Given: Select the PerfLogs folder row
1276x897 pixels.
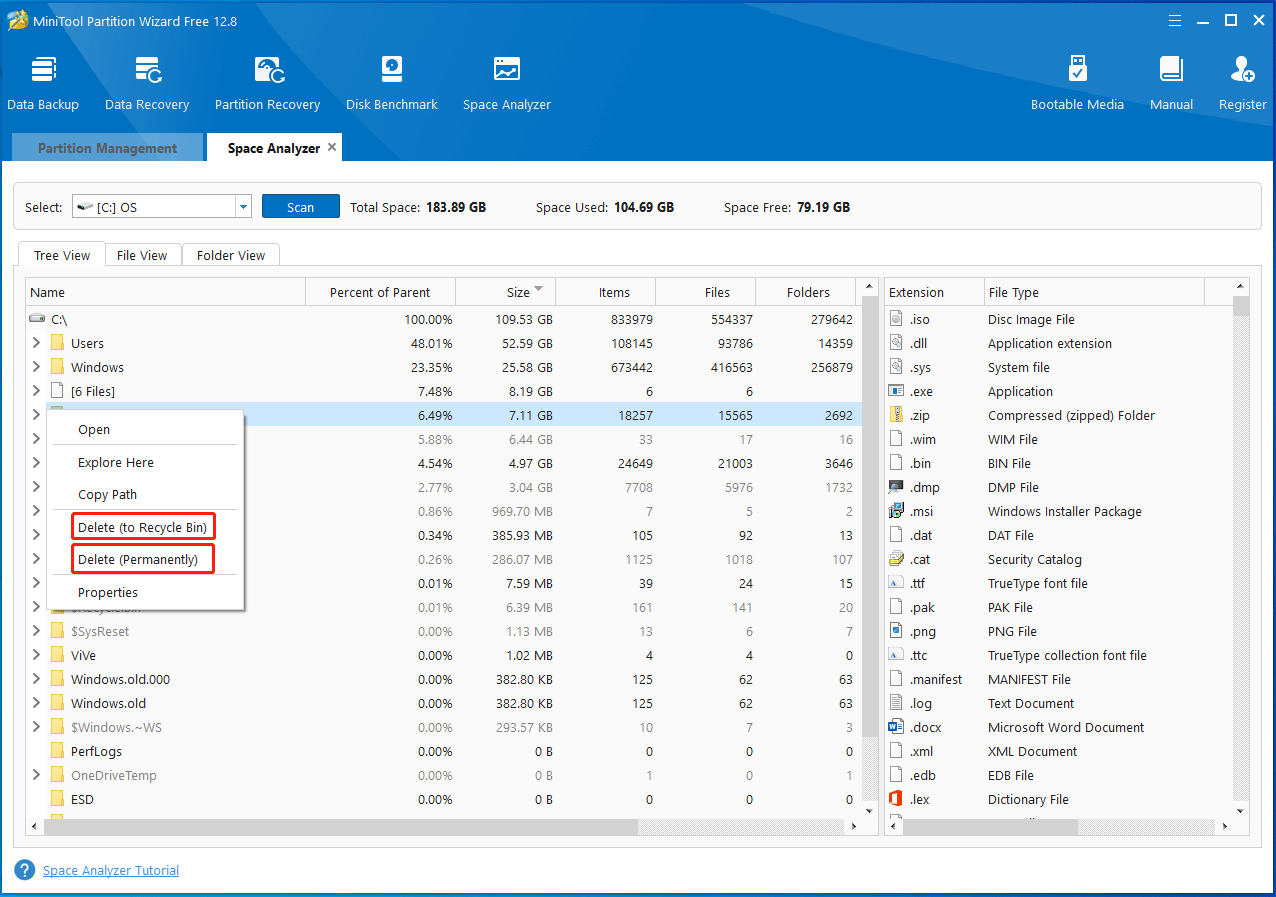Looking at the screenshot, I should tap(443, 751).
